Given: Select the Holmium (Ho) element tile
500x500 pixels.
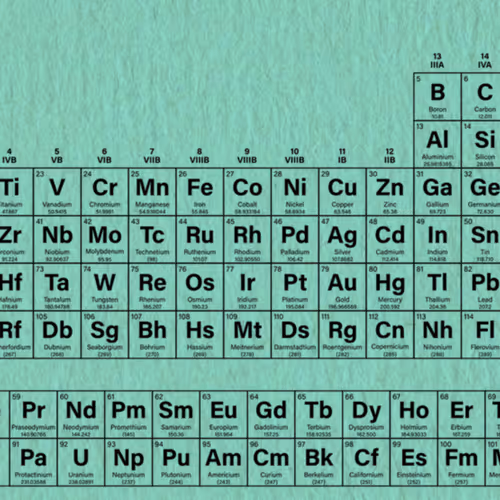Looking at the screenshot, I should coord(414,415).
